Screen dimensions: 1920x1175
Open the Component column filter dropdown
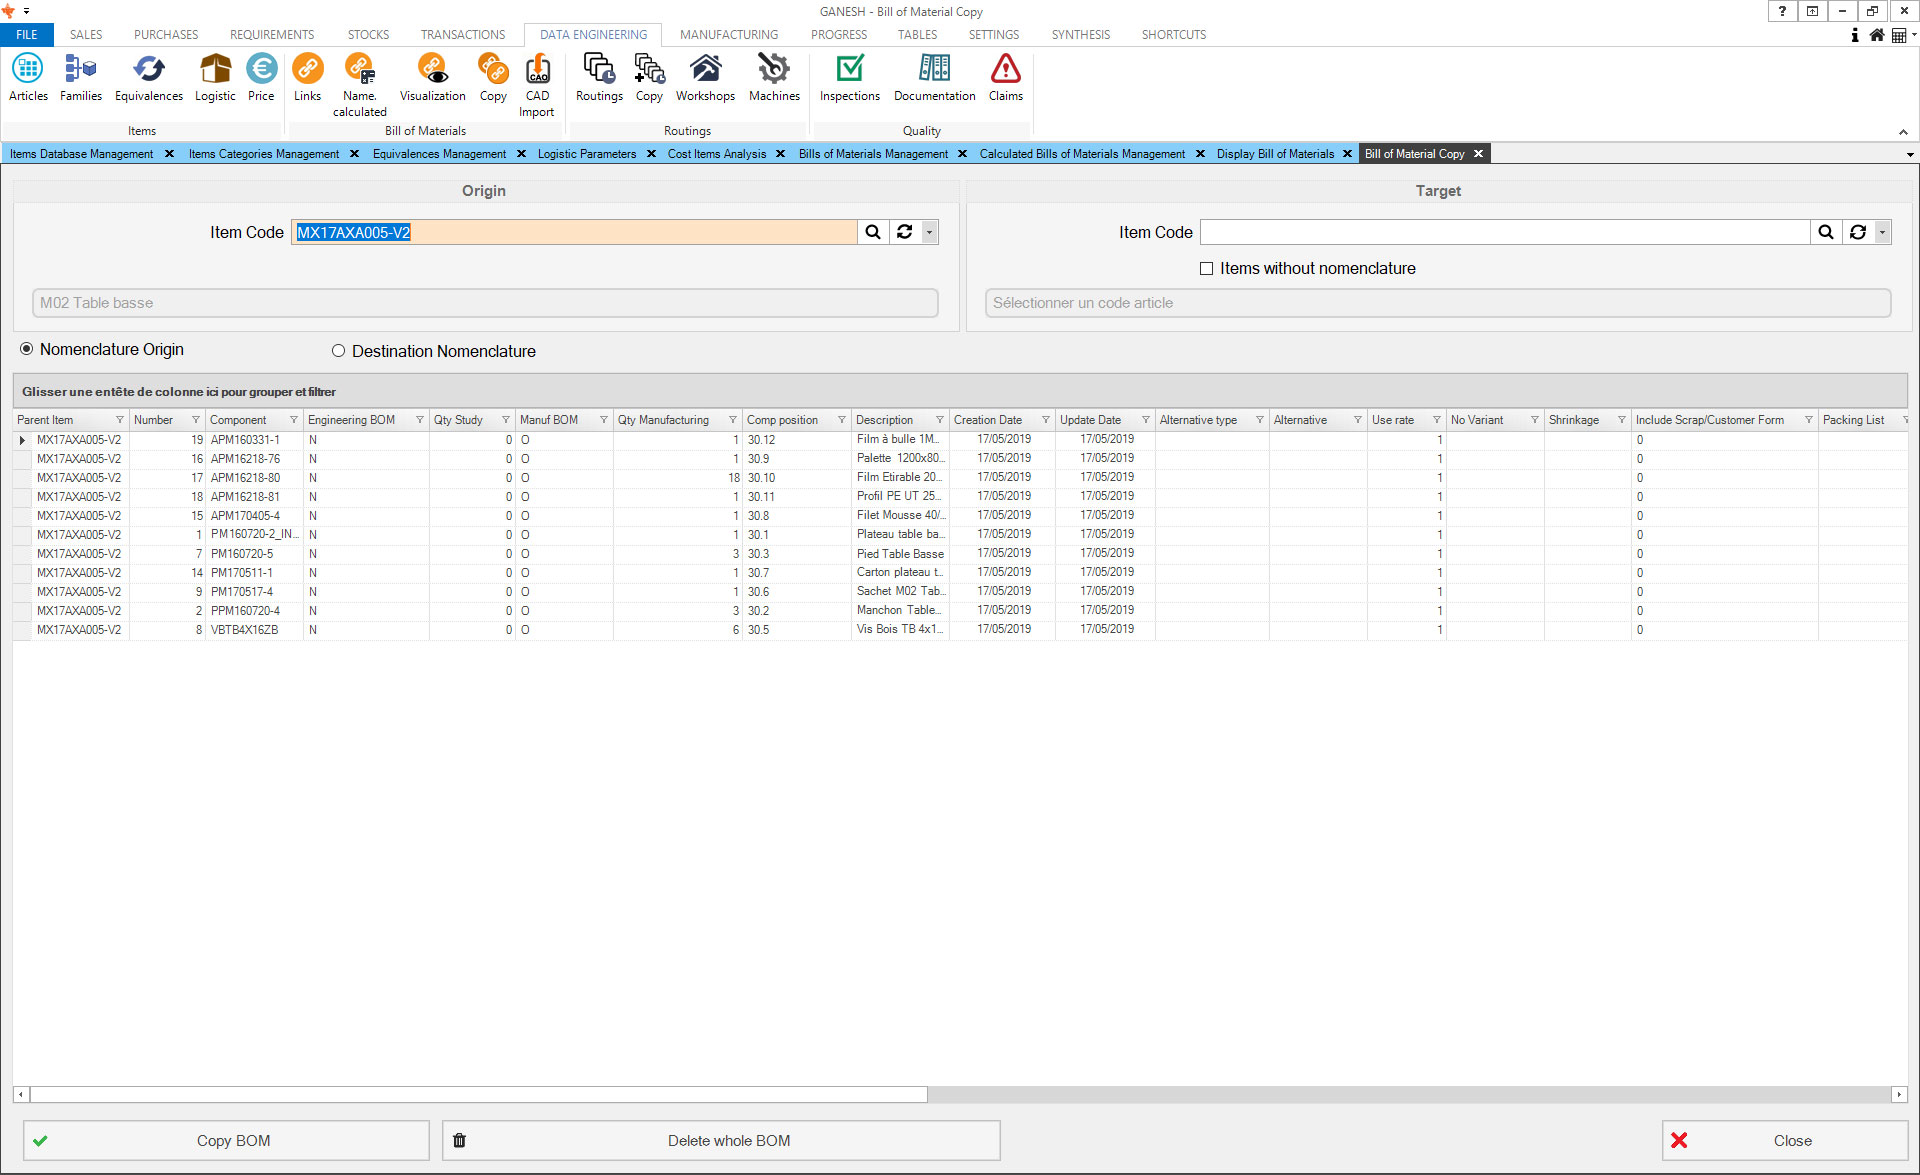point(293,420)
